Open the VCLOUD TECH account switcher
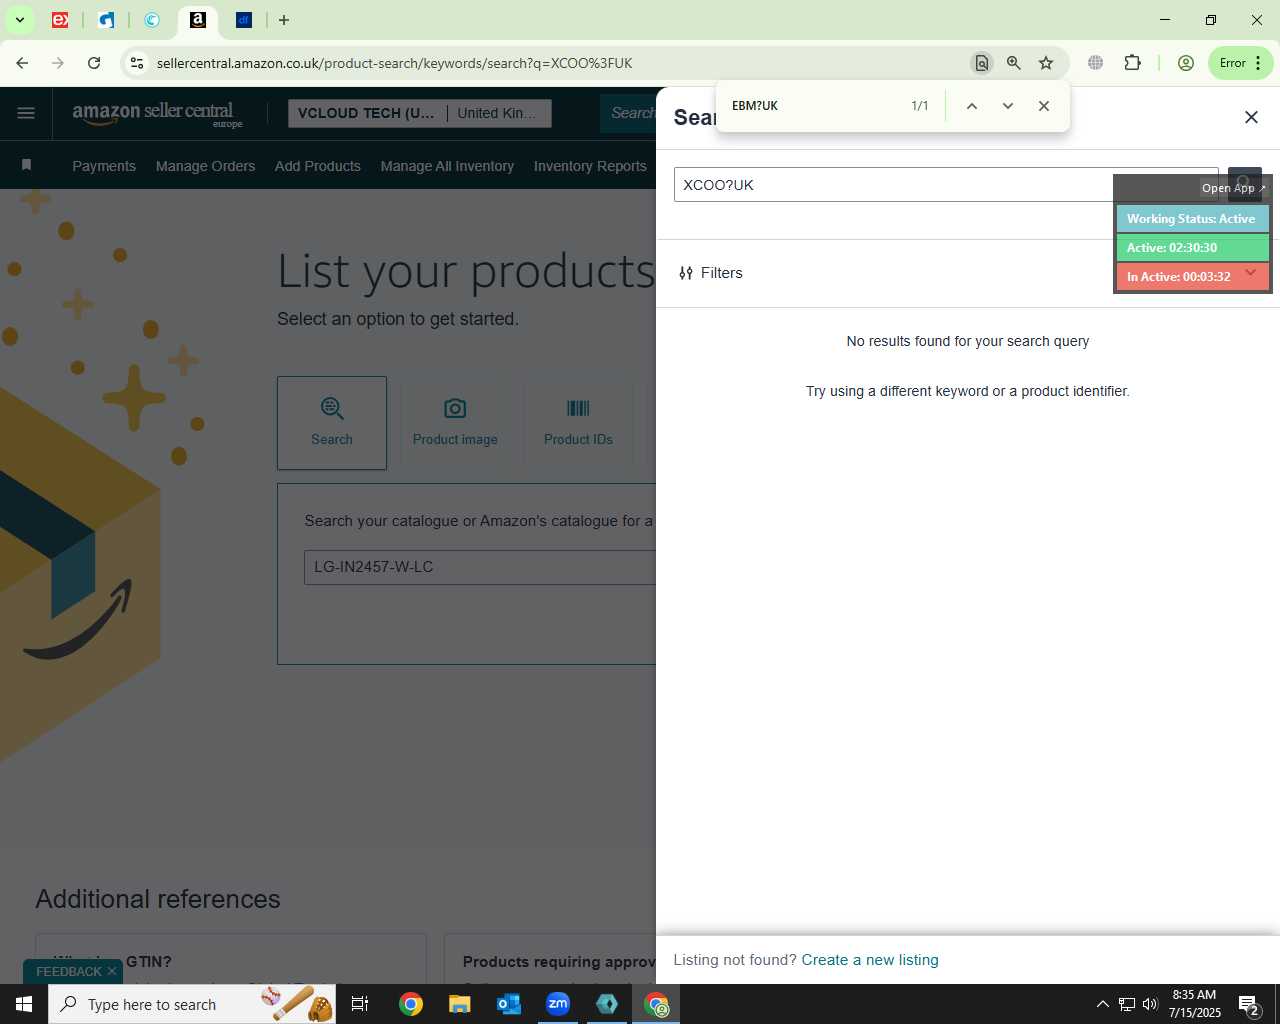 pyautogui.click(x=419, y=113)
